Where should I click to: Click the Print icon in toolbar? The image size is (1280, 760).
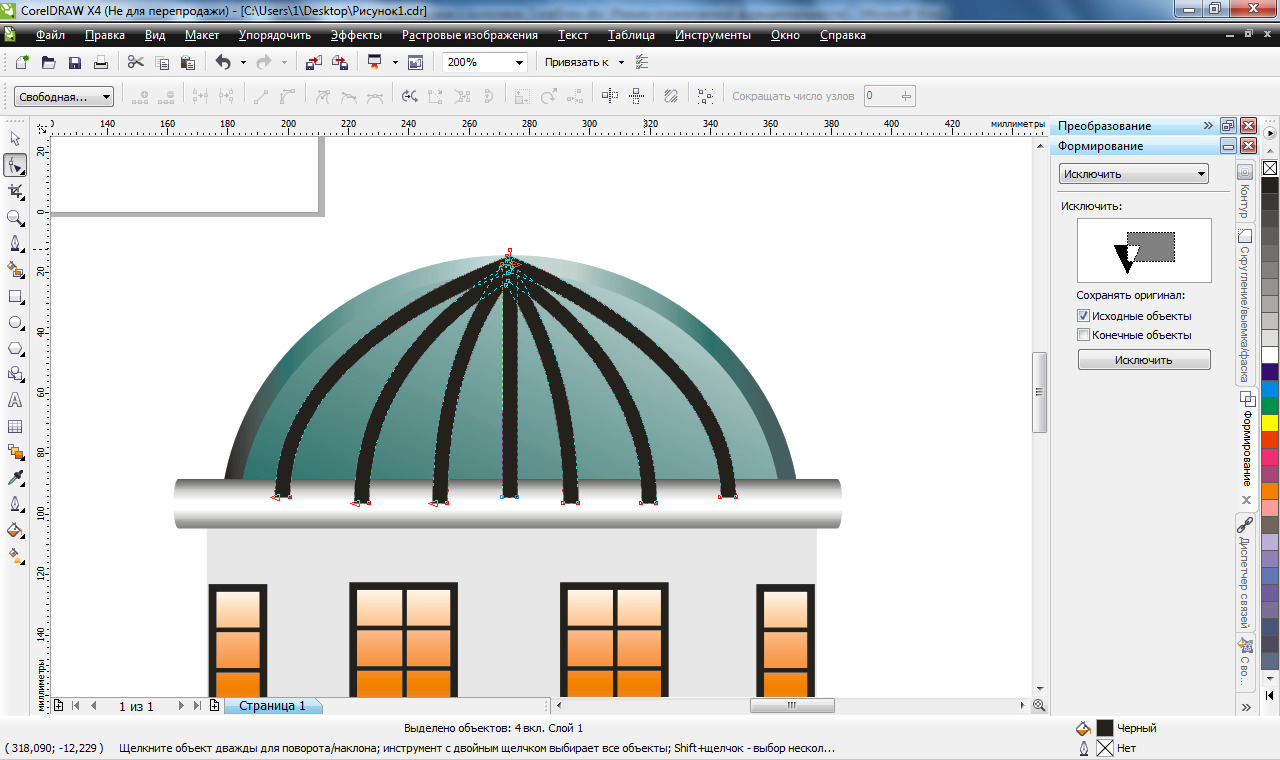tap(100, 63)
